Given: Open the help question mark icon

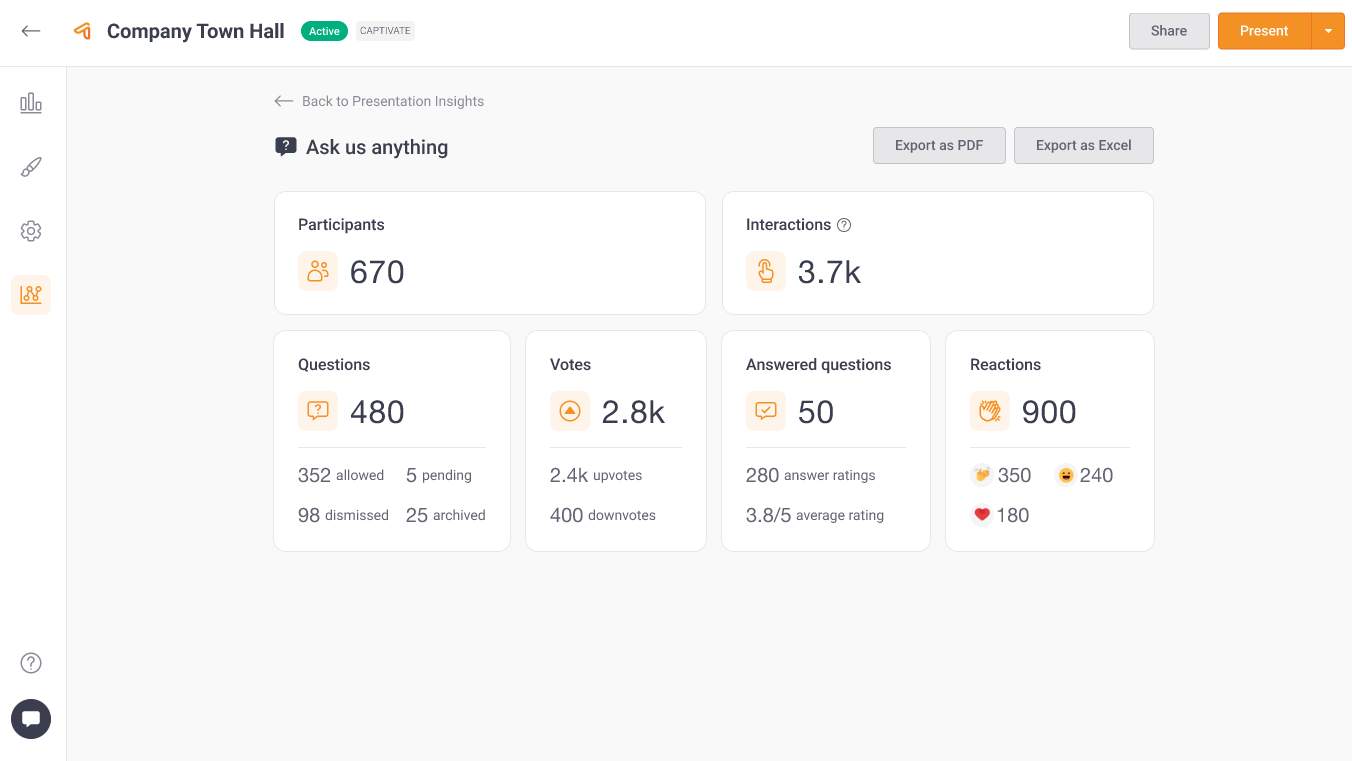Looking at the screenshot, I should pos(31,663).
